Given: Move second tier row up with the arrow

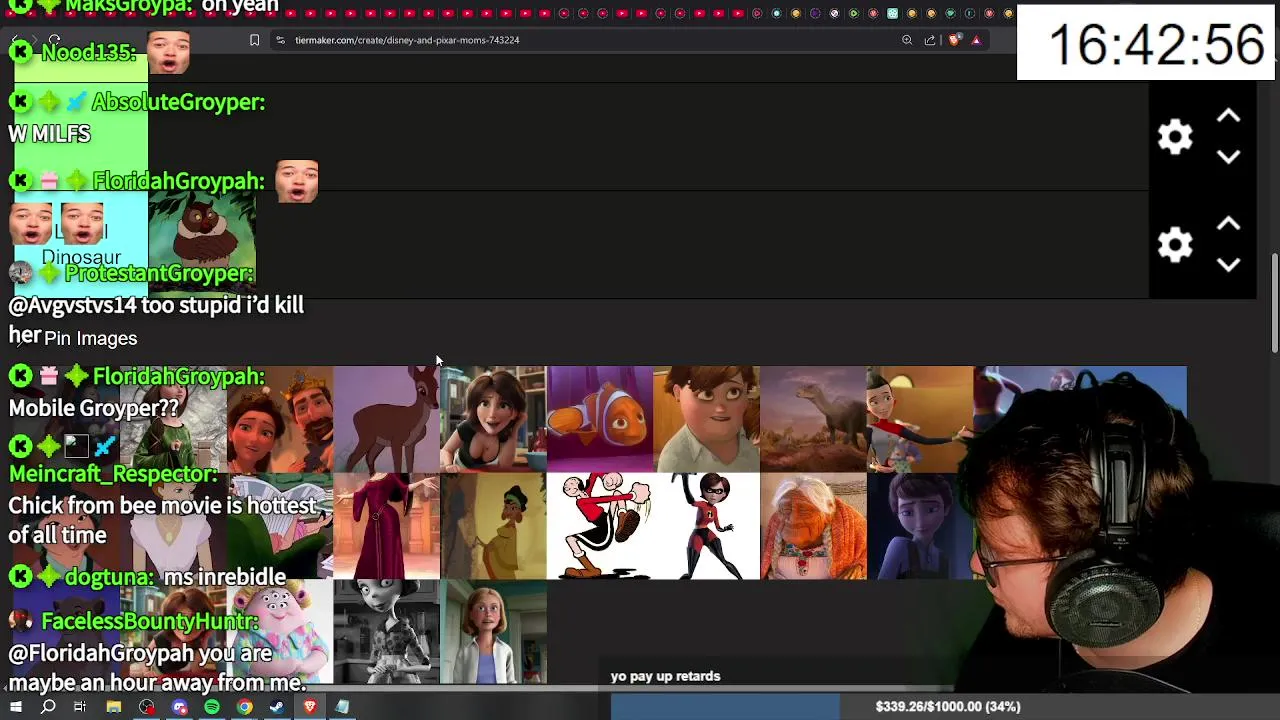Looking at the screenshot, I should [x=1229, y=225].
